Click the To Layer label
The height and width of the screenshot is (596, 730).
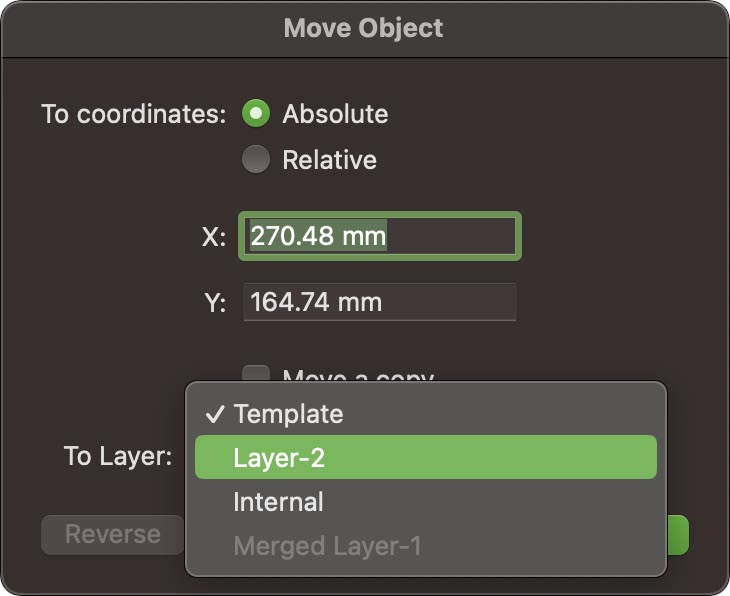click(118, 457)
